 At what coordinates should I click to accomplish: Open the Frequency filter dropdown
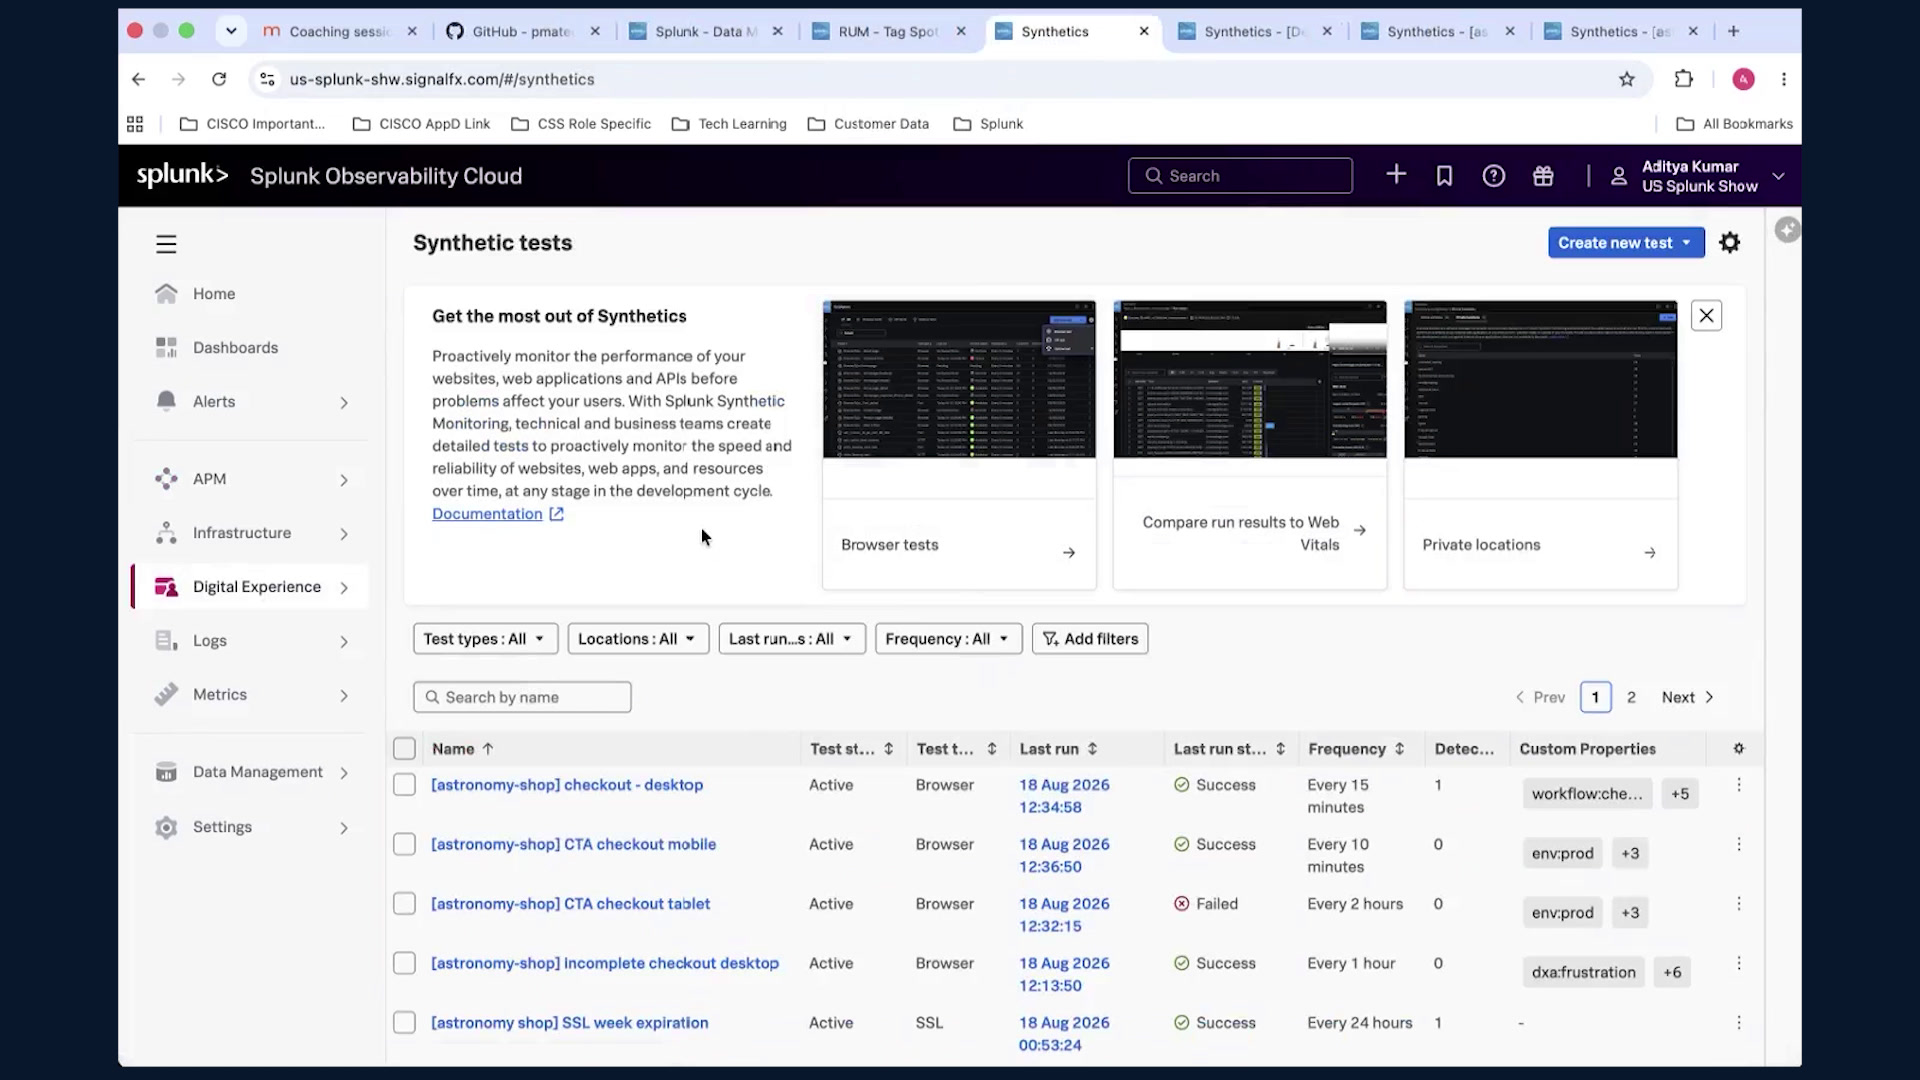[948, 639]
